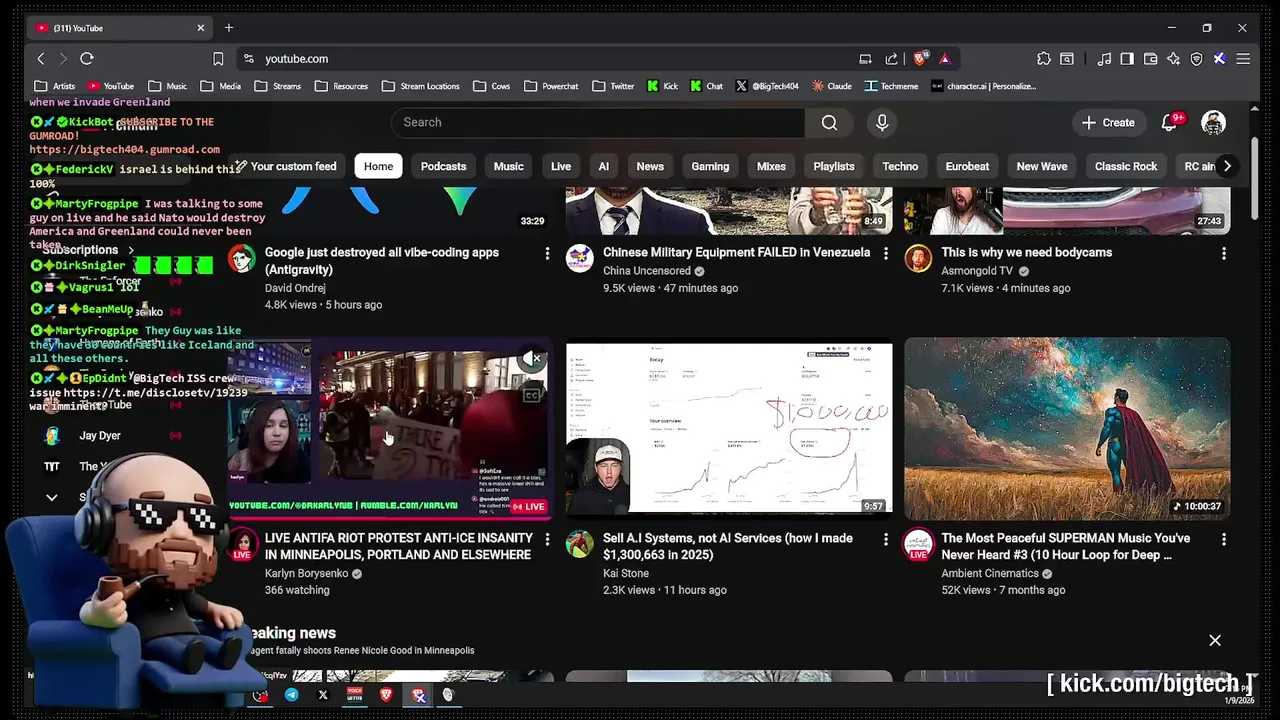Mute the live preview video

532,359
